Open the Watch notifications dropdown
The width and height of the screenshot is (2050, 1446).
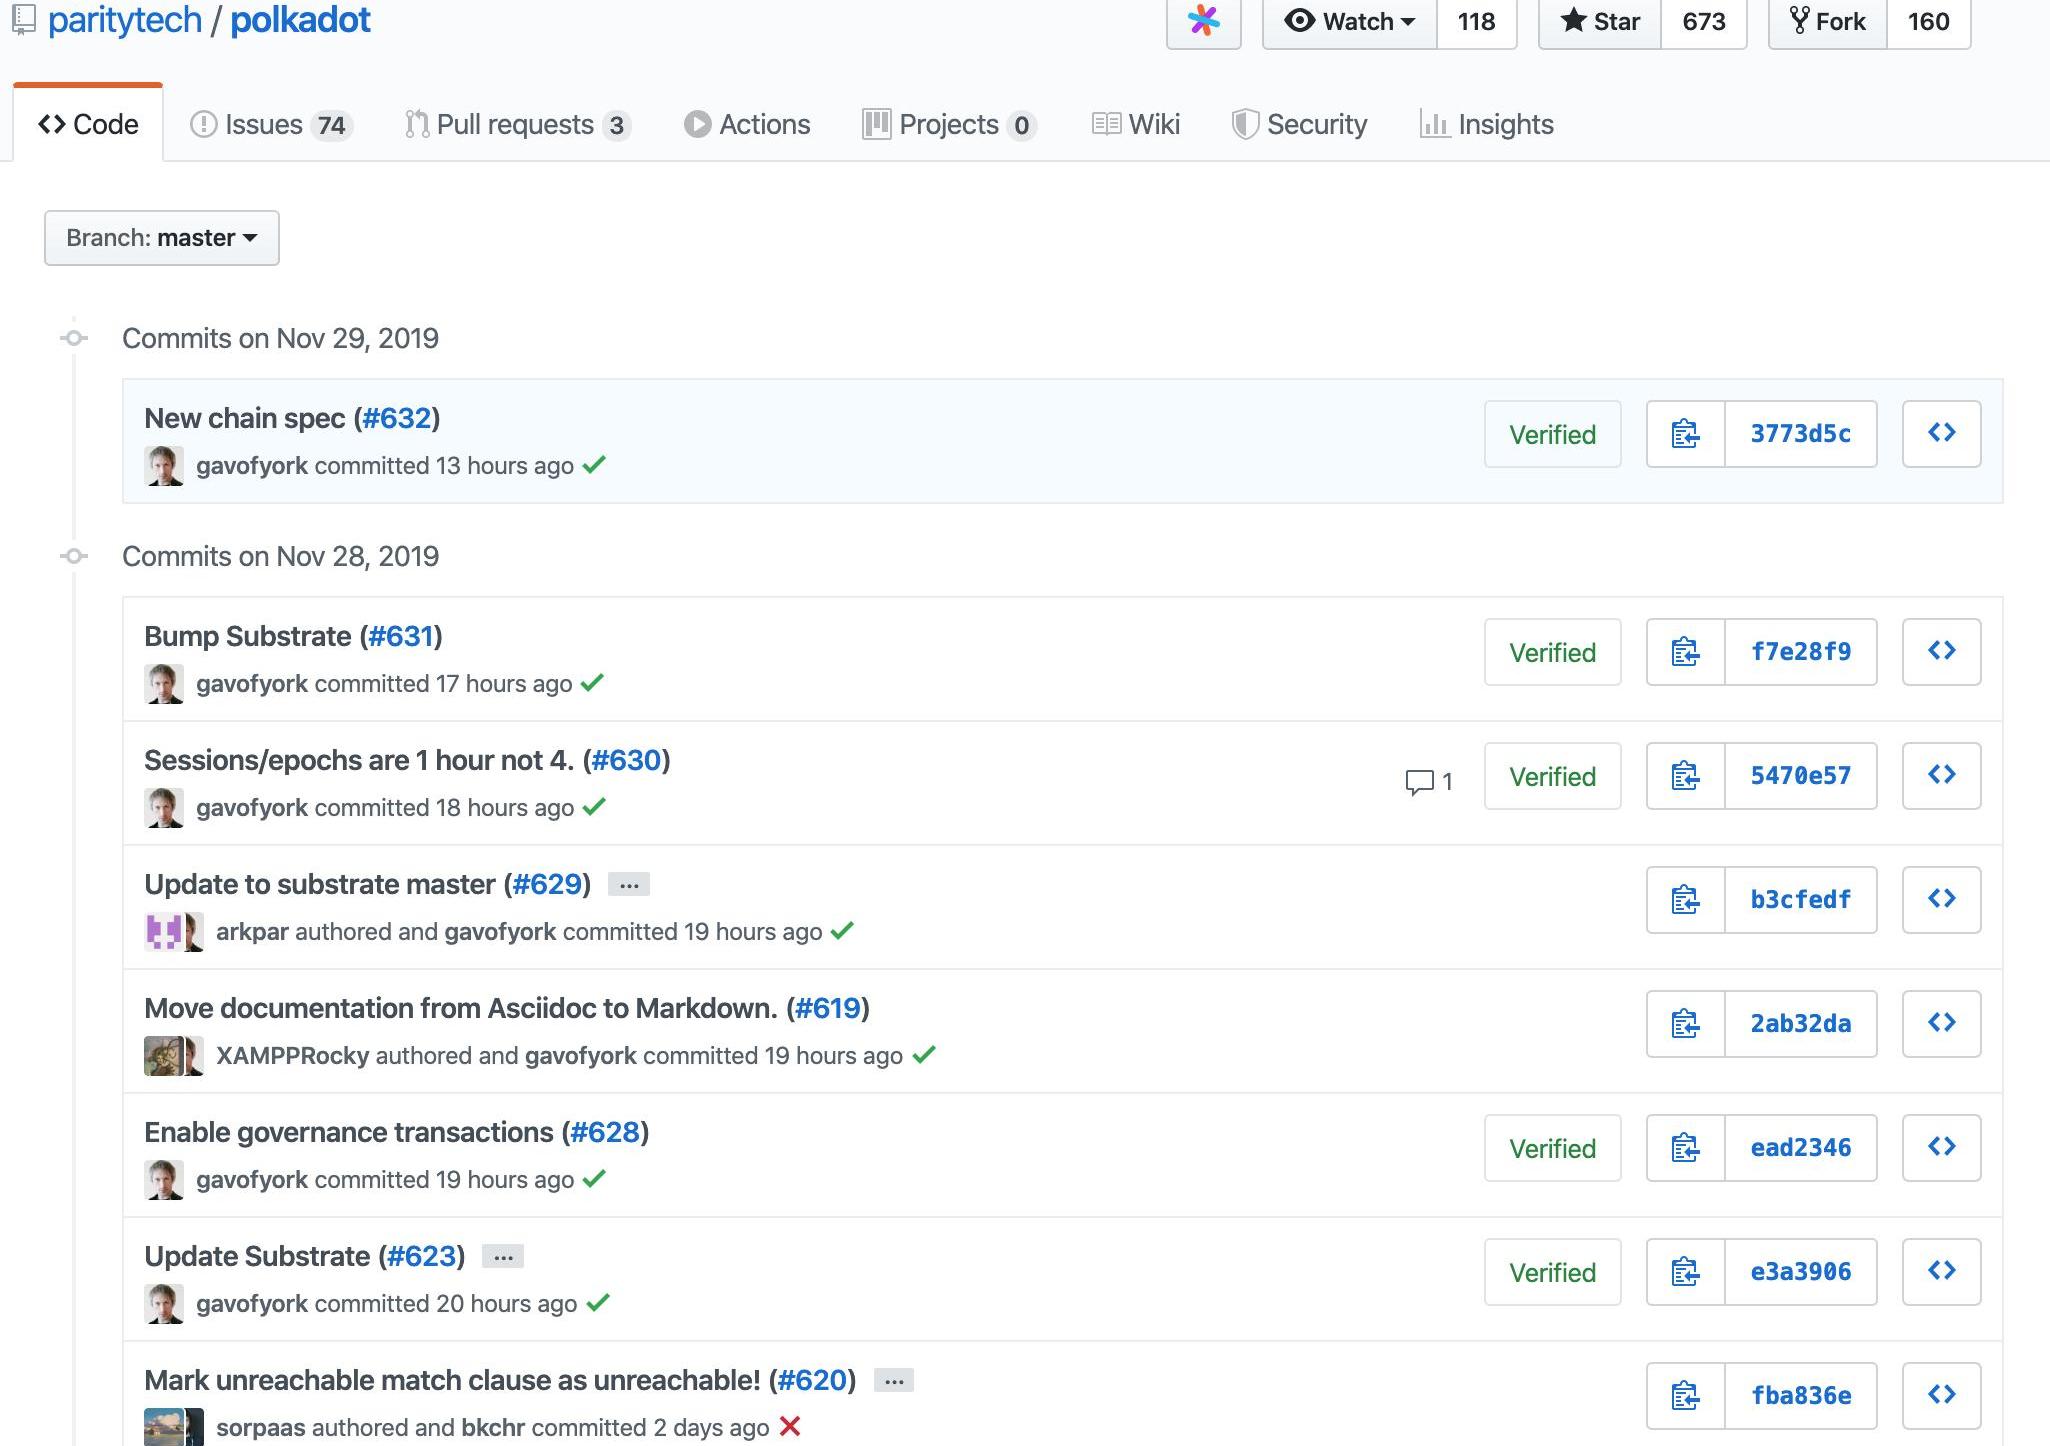coord(1349,21)
